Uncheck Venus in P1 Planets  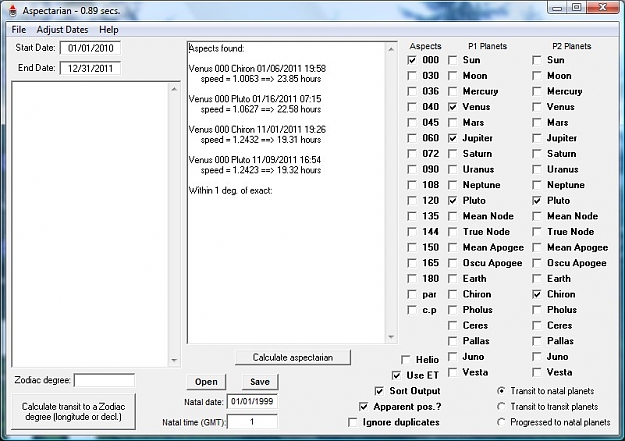[x=452, y=107]
